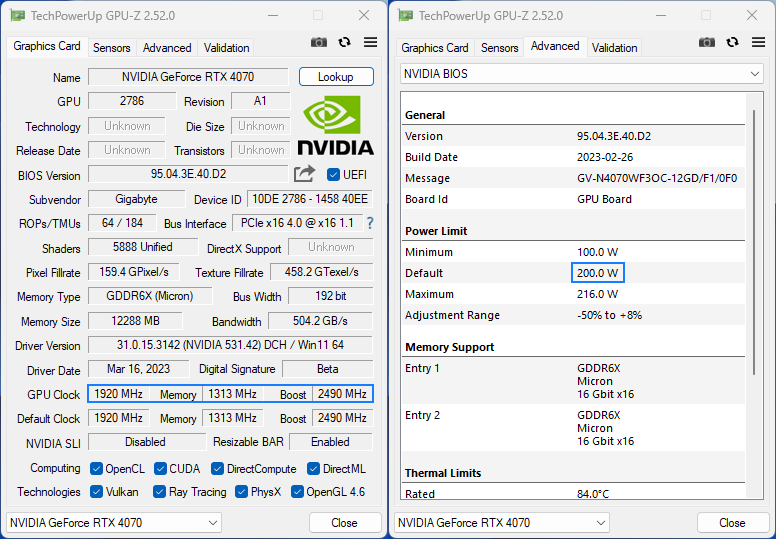Toggle the OpenCL checkbox
The width and height of the screenshot is (776, 539).
click(x=97, y=469)
